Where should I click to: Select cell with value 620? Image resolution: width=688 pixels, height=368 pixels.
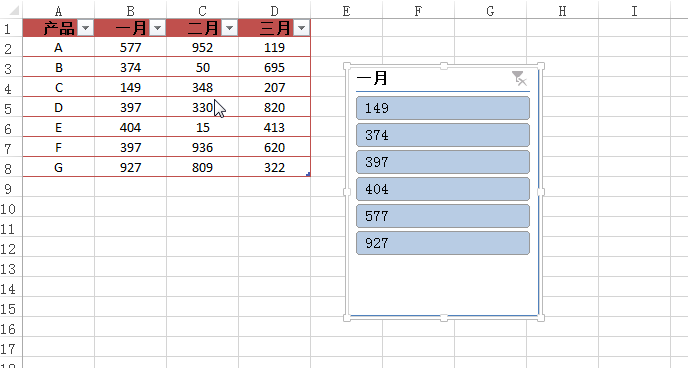click(274, 147)
